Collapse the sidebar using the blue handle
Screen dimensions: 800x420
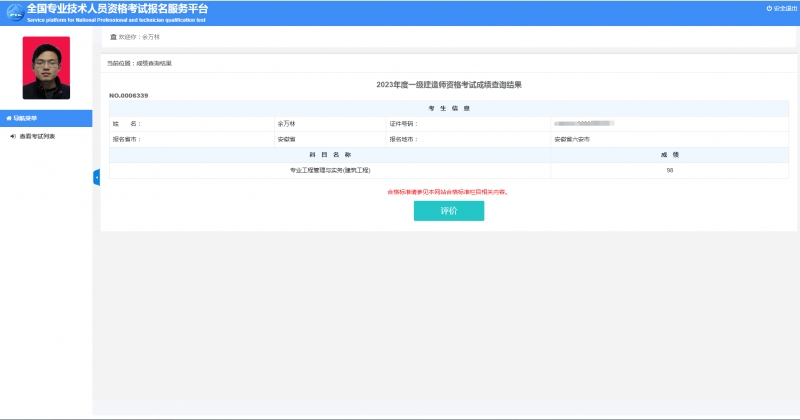click(96, 177)
